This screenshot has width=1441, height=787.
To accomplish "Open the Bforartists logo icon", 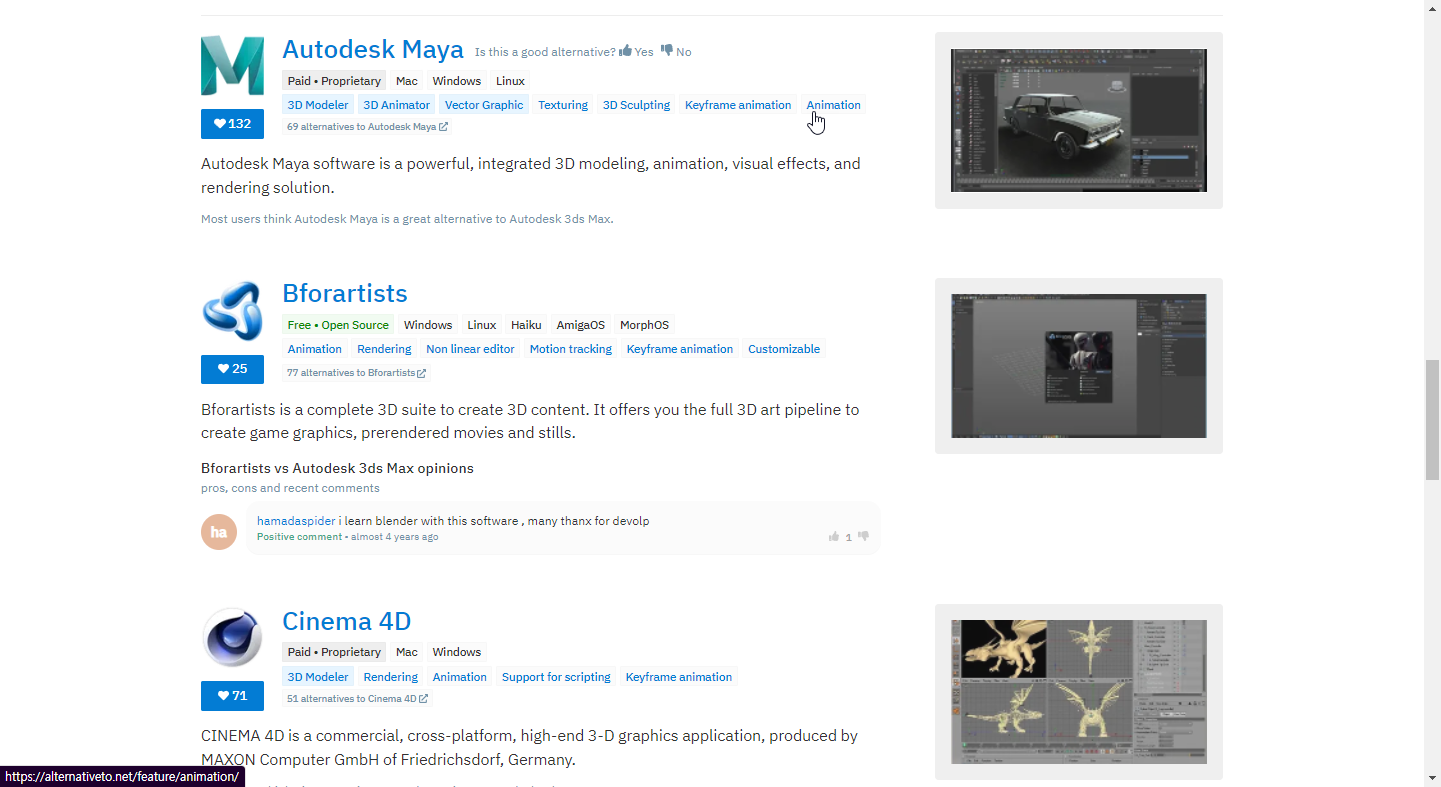I will pos(232,311).
